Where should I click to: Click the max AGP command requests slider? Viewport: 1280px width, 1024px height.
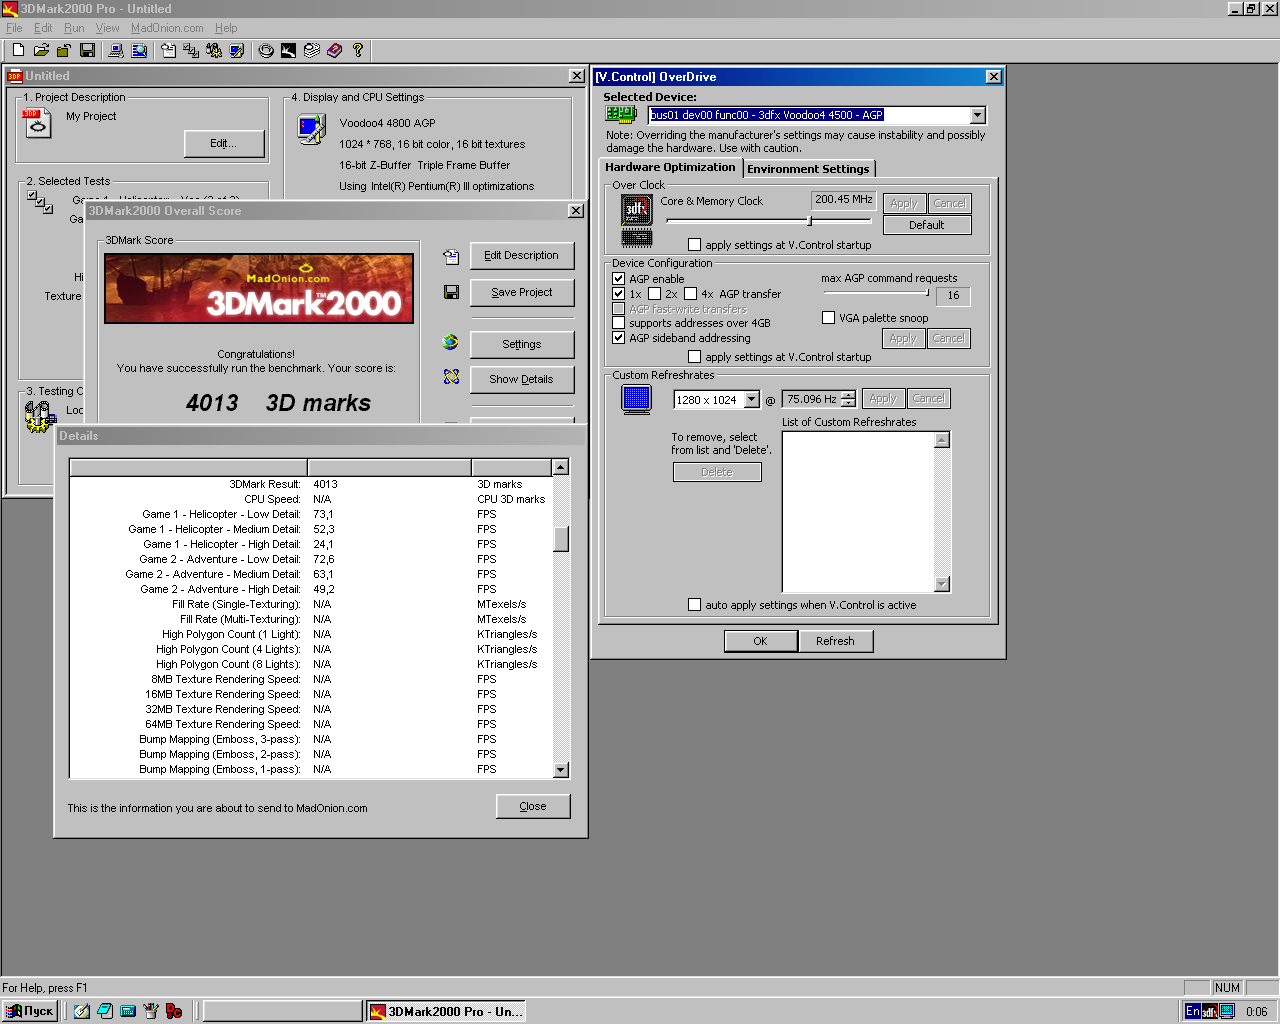coord(876,293)
